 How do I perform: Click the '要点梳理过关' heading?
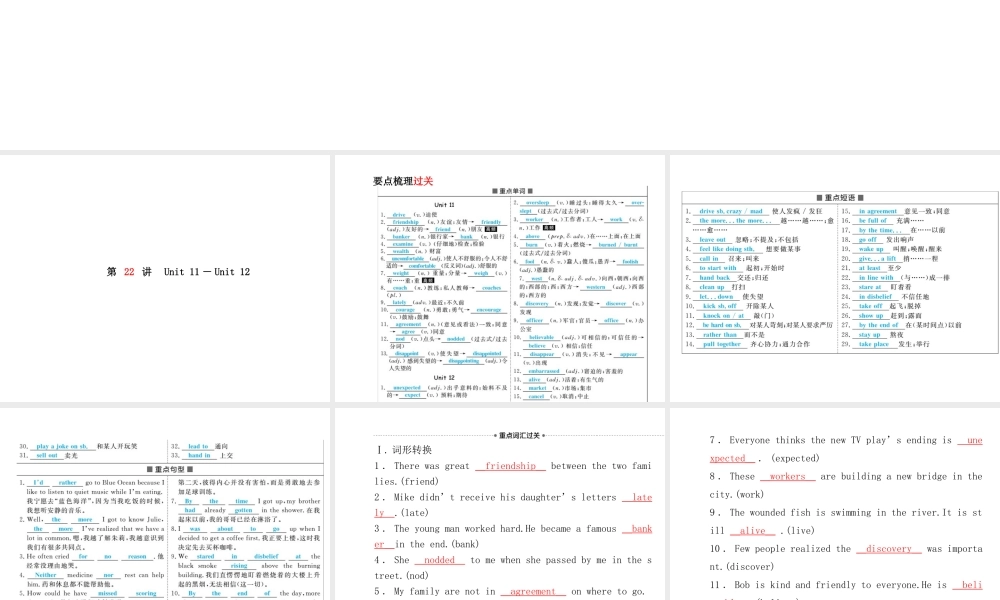[x=403, y=181]
